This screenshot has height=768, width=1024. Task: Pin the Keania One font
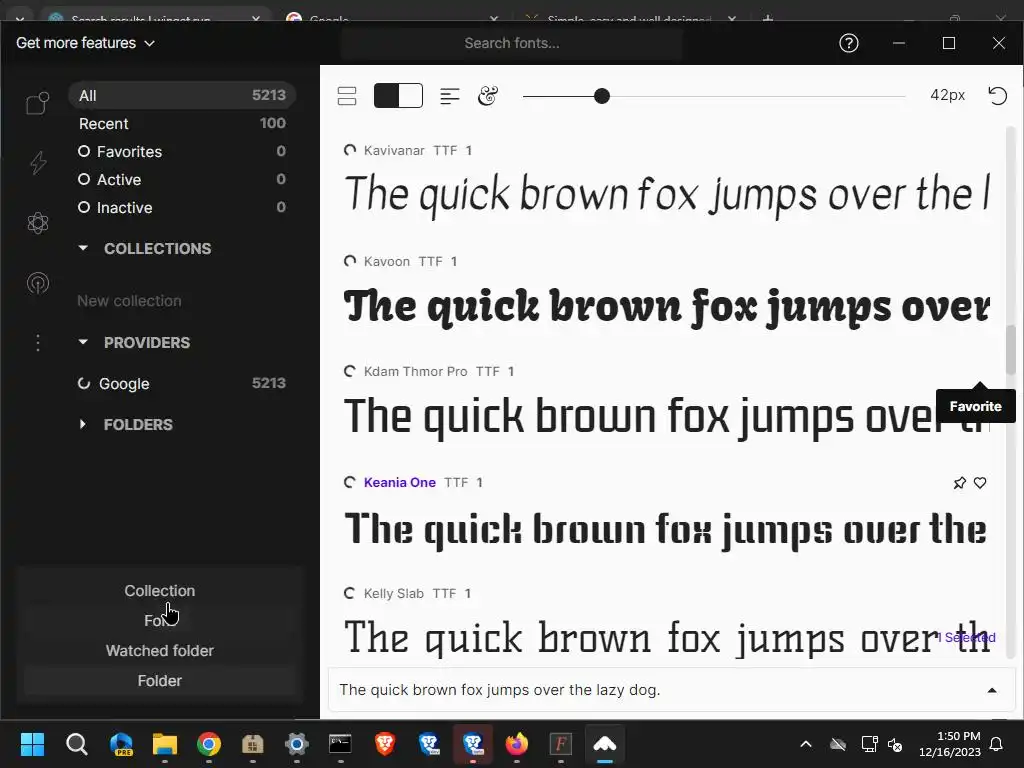click(959, 483)
